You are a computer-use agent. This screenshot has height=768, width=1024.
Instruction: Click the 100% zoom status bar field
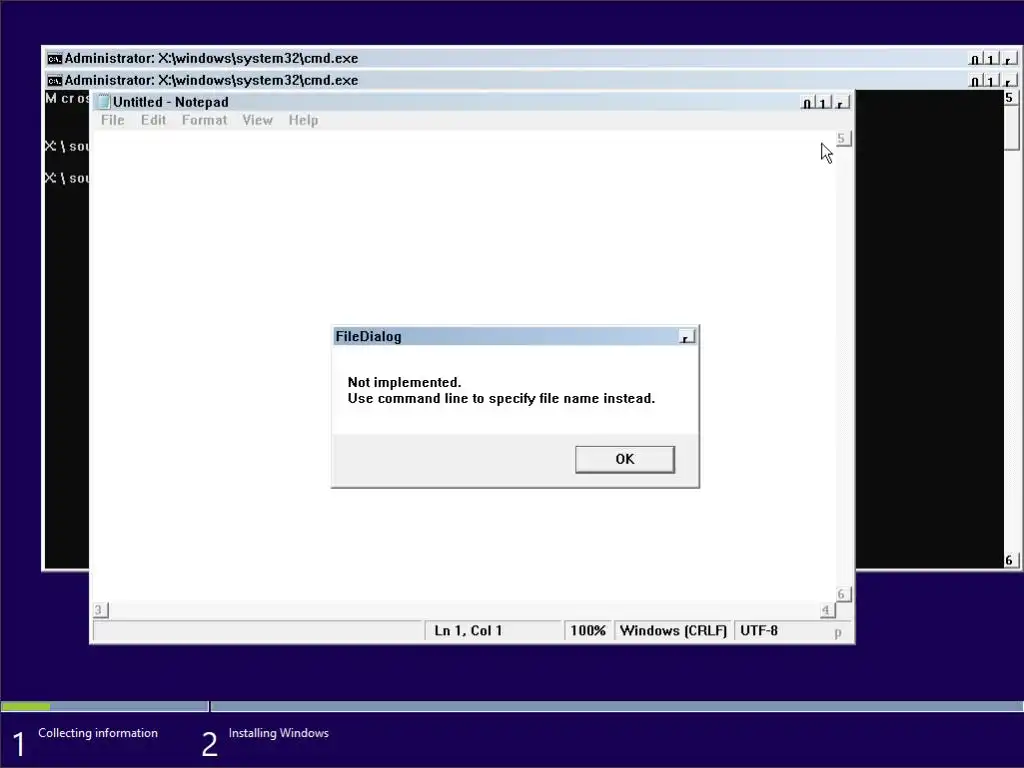tap(588, 631)
